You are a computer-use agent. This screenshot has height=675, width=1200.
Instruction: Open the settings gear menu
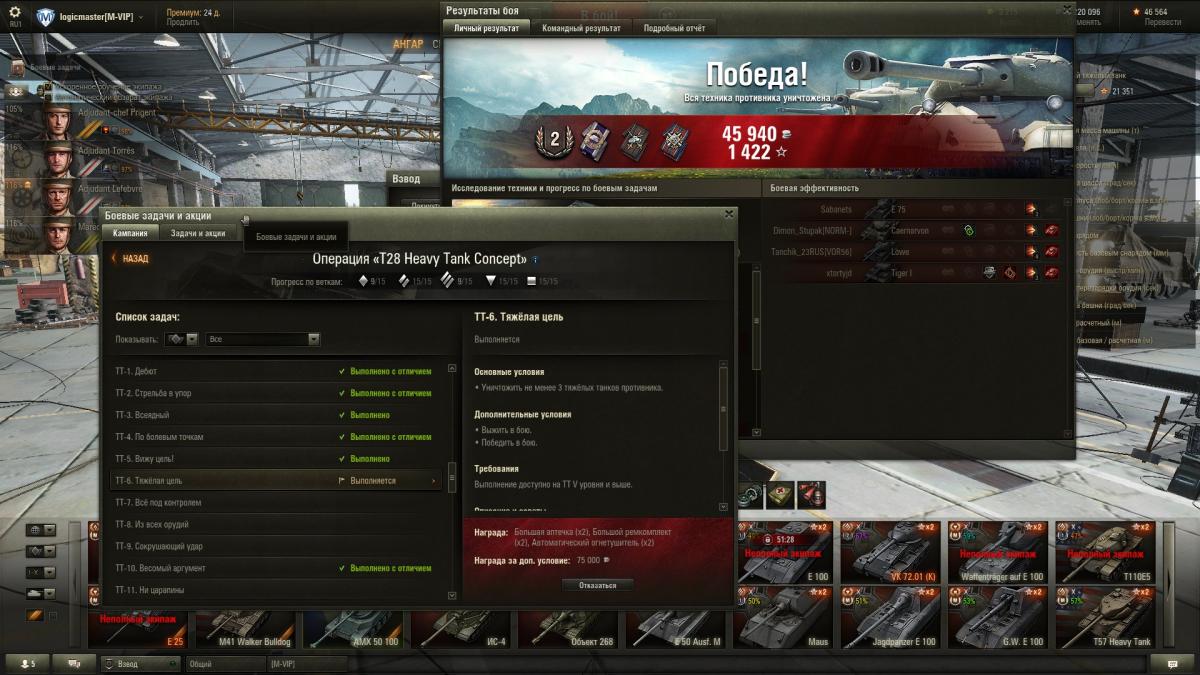pos(14,11)
